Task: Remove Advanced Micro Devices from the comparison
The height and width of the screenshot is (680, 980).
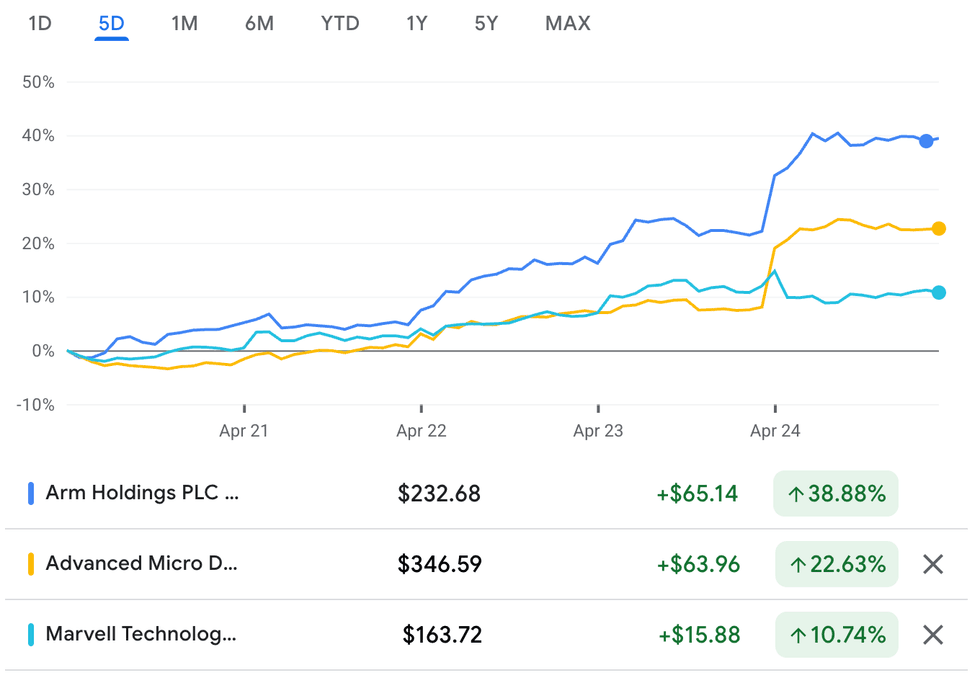Action: click(x=932, y=564)
